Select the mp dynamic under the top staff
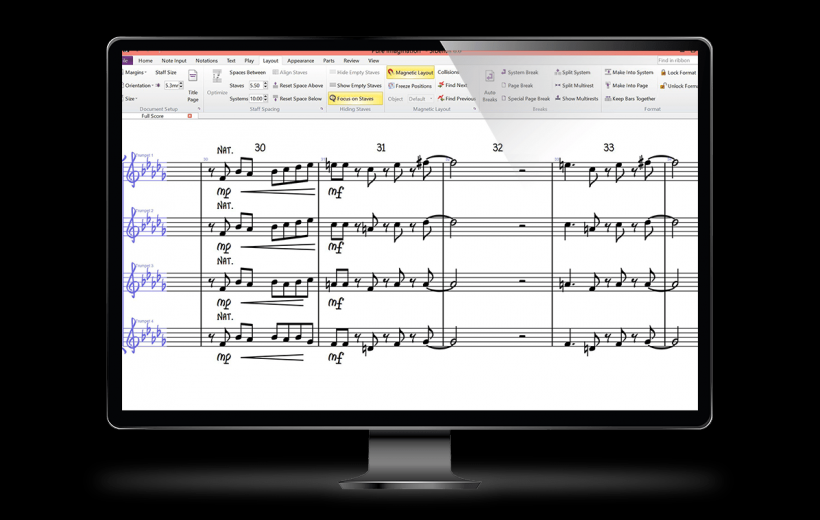820x520 pixels. click(224, 192)
